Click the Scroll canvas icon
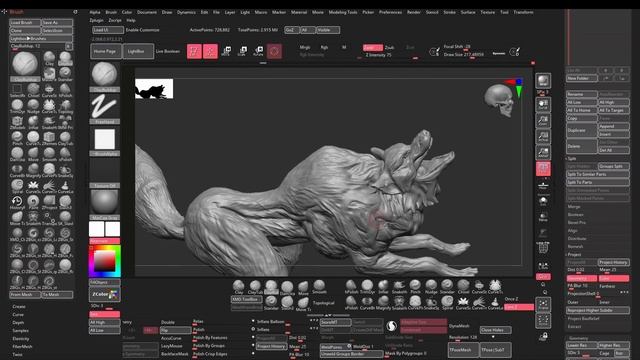Viewport: 640px width, 360px height. (543, 104)
